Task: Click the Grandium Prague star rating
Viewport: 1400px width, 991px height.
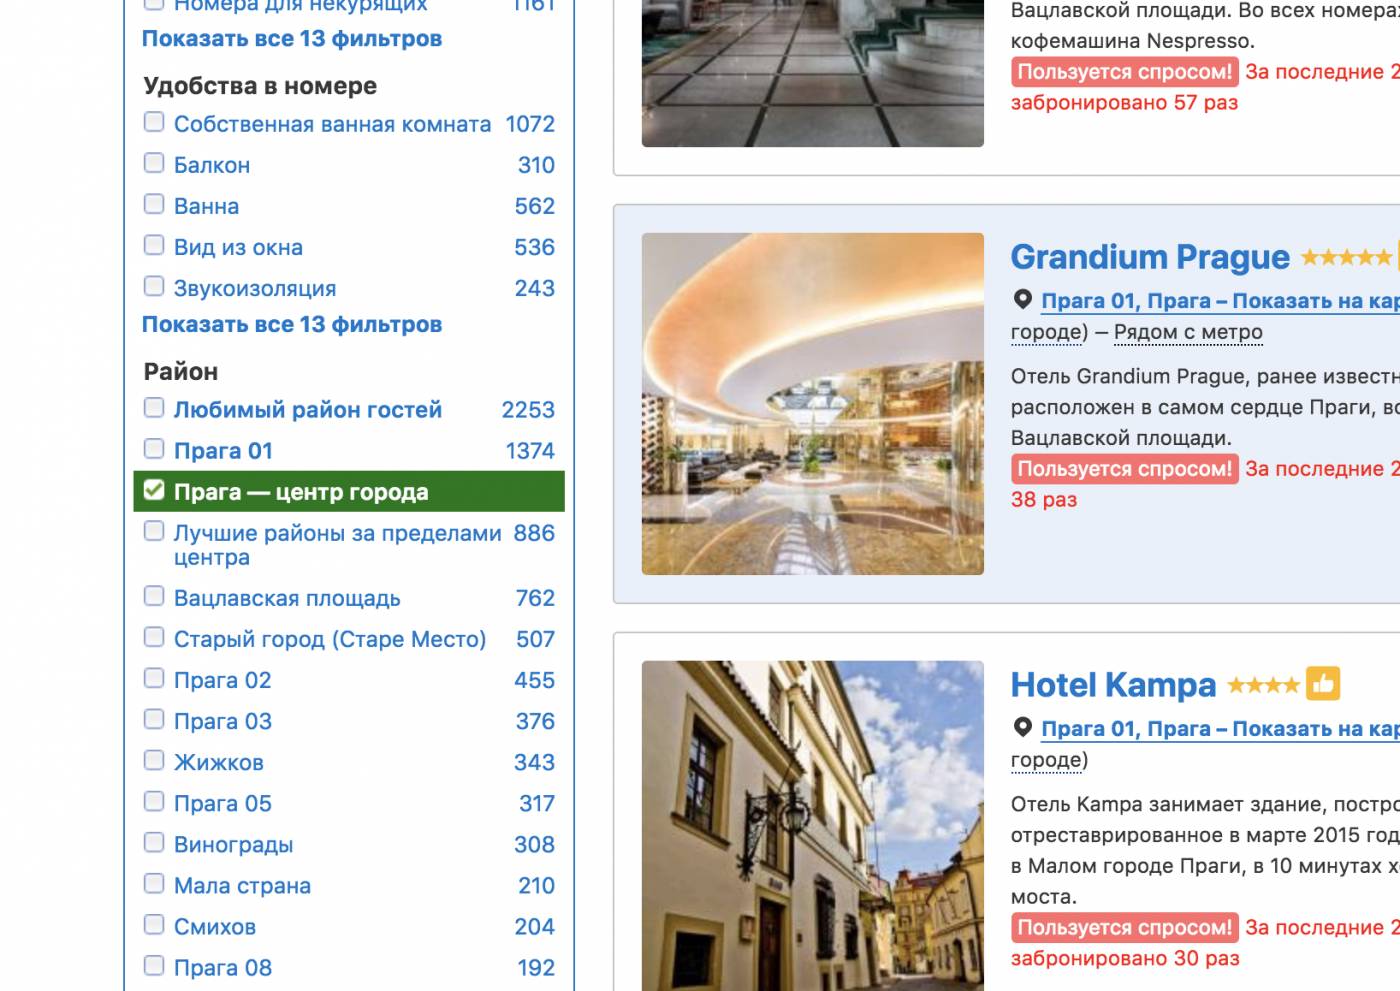Action: (1345, 258)
